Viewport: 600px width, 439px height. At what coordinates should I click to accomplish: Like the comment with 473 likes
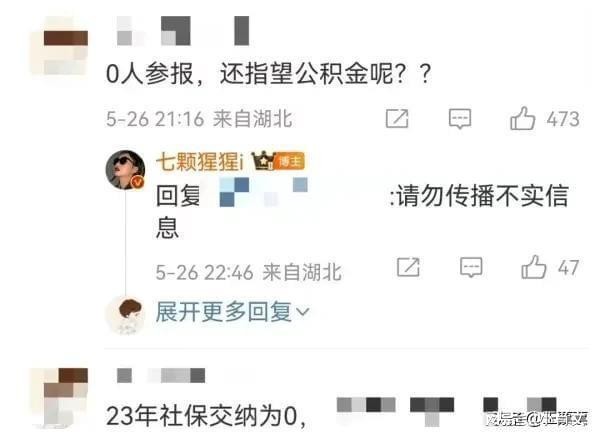tap(522, 118)
